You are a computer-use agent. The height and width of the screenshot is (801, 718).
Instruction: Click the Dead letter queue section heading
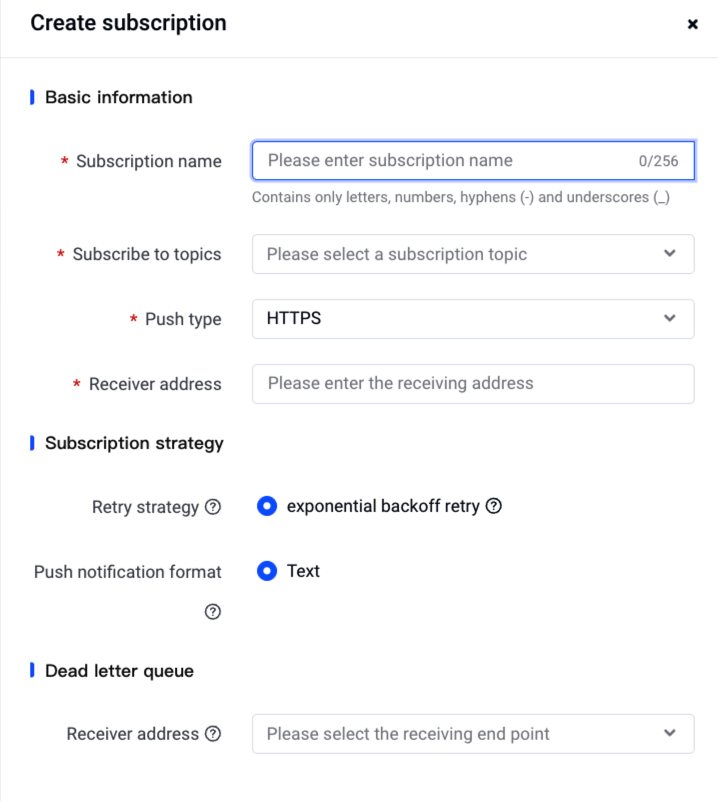pyautogui.click(x=119, y=671)
